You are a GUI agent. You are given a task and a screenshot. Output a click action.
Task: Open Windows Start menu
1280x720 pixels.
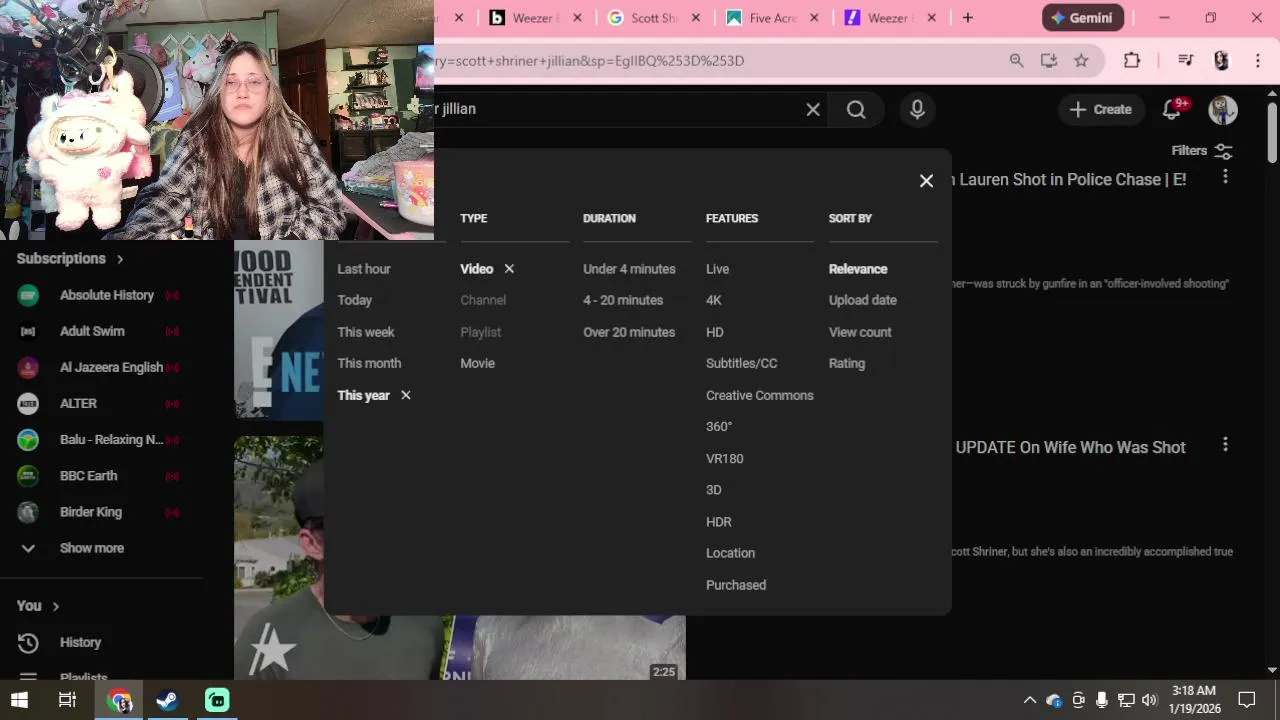click(19, 700)
